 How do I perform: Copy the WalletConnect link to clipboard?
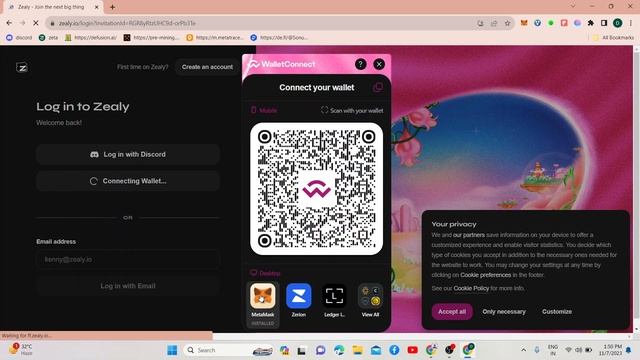(378, 87)
